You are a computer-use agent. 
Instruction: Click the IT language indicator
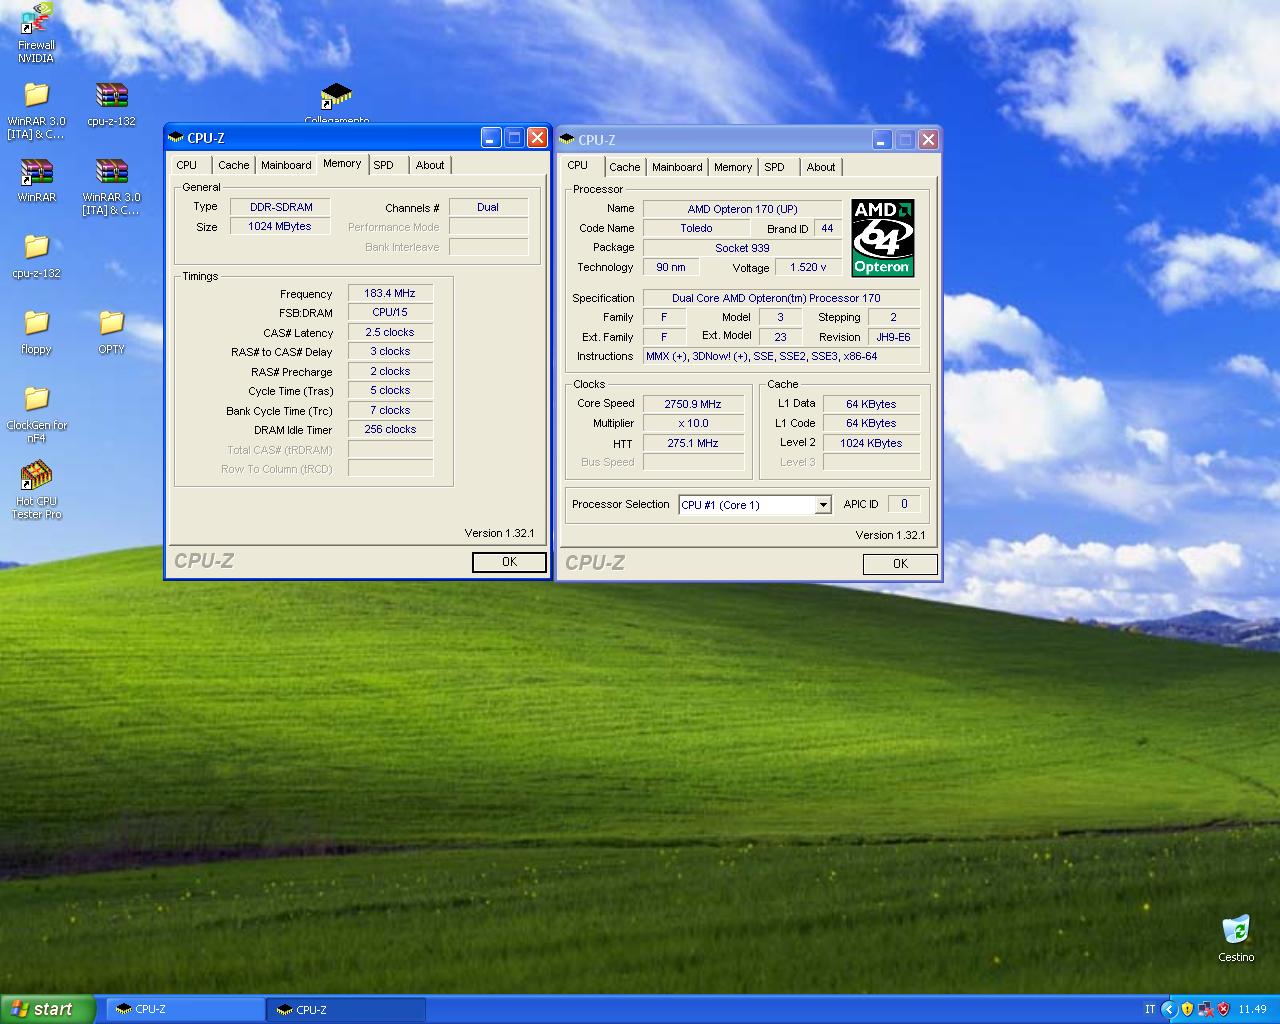click(x=1149, y=1009)
